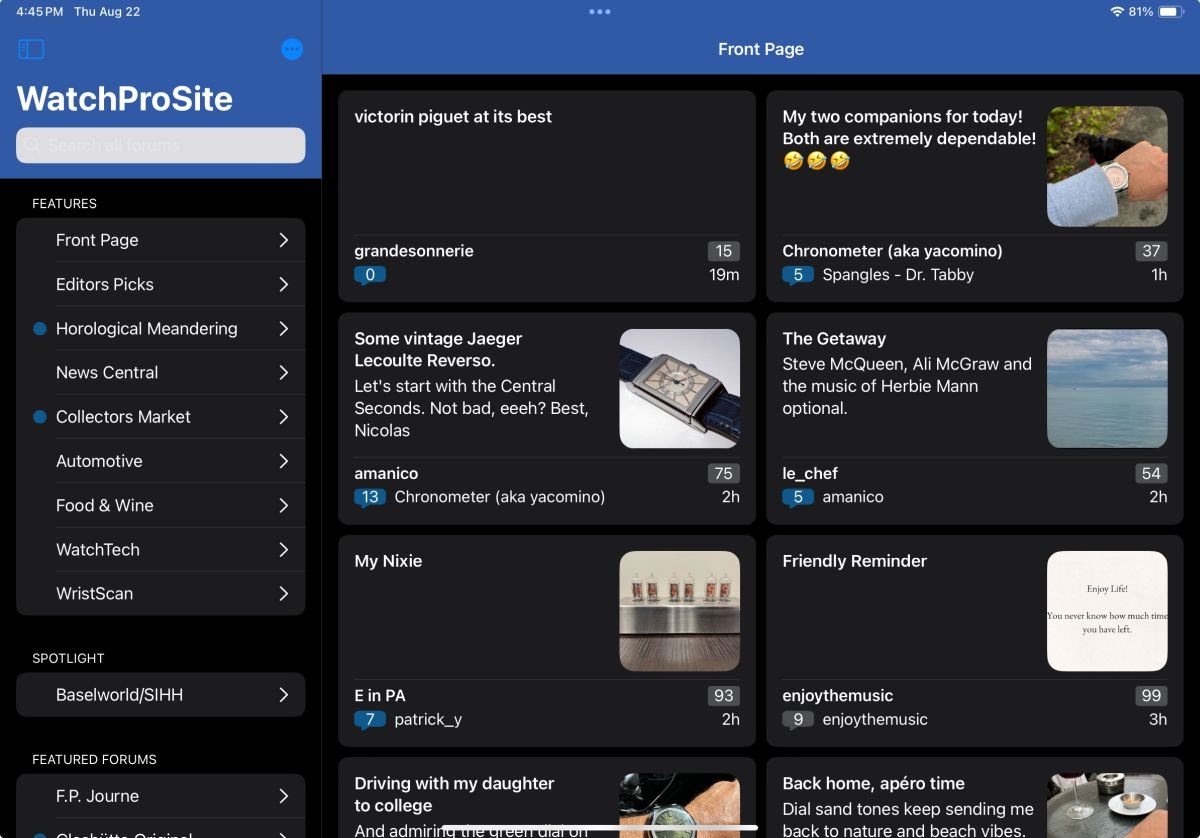Click author name grandesonnerie

pos(414,251)
